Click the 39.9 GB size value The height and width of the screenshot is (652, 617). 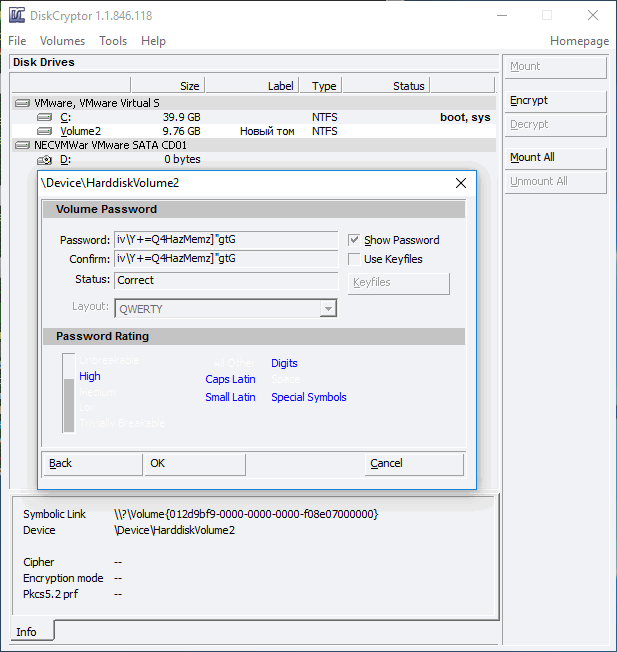(x=181, y=117)
